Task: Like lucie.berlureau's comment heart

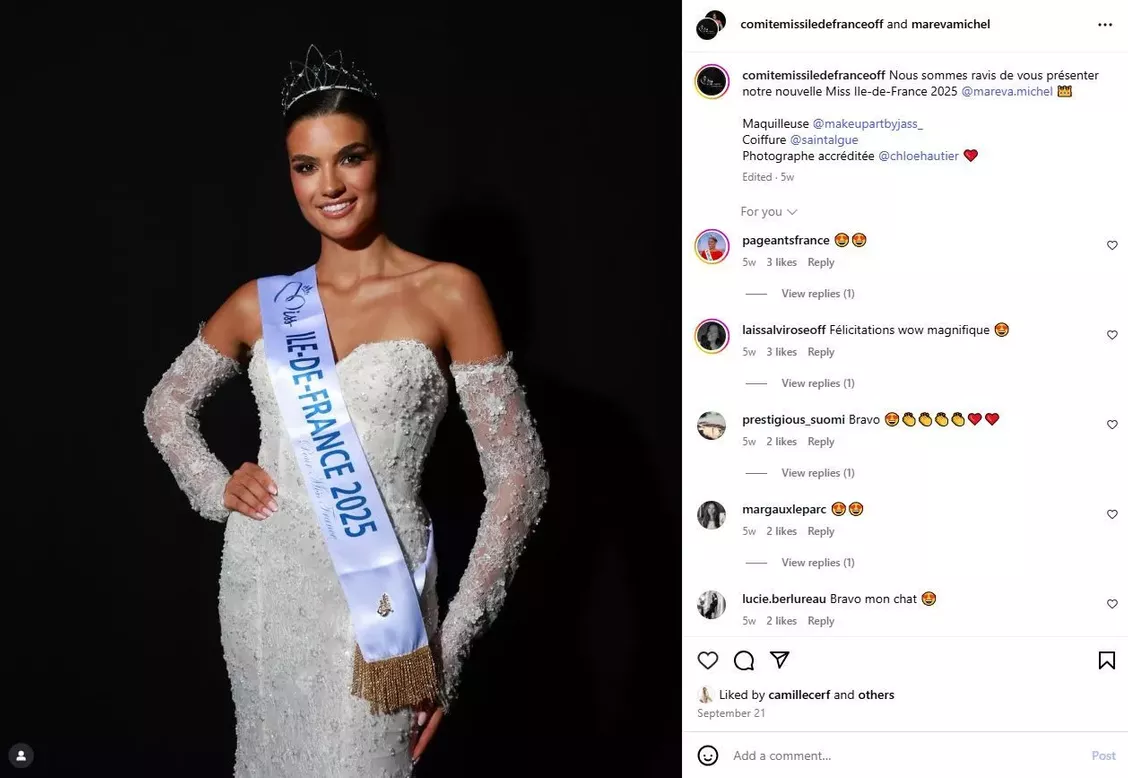Action: pyautogui.click(x=1112, y=604)
